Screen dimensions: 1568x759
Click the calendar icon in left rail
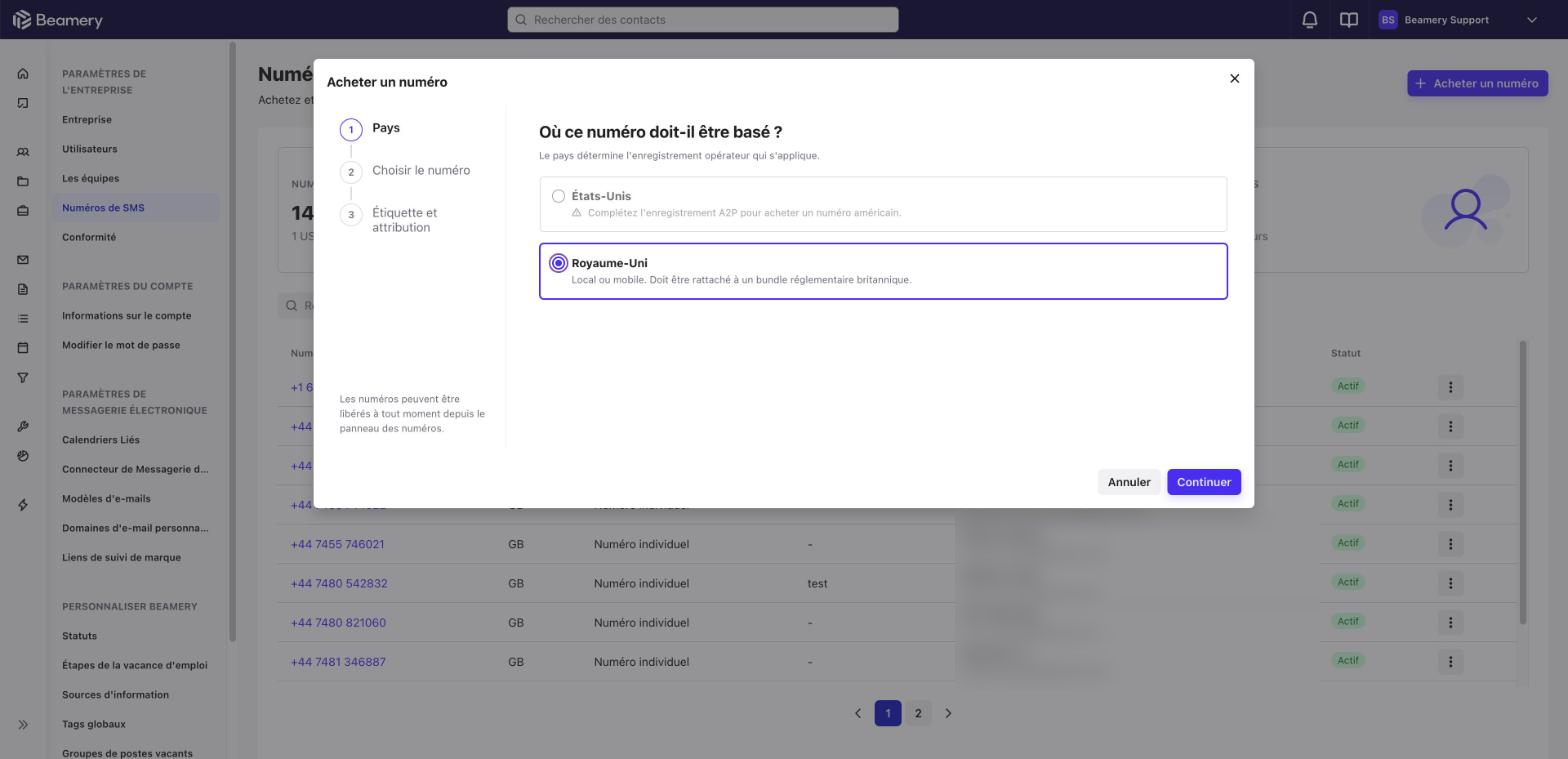(23, 348)
